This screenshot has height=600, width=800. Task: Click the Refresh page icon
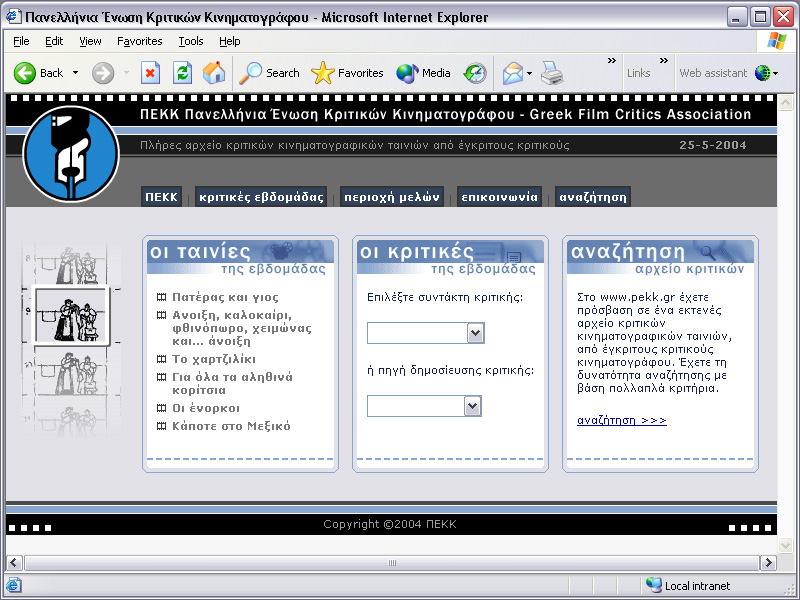coord(182,73)
